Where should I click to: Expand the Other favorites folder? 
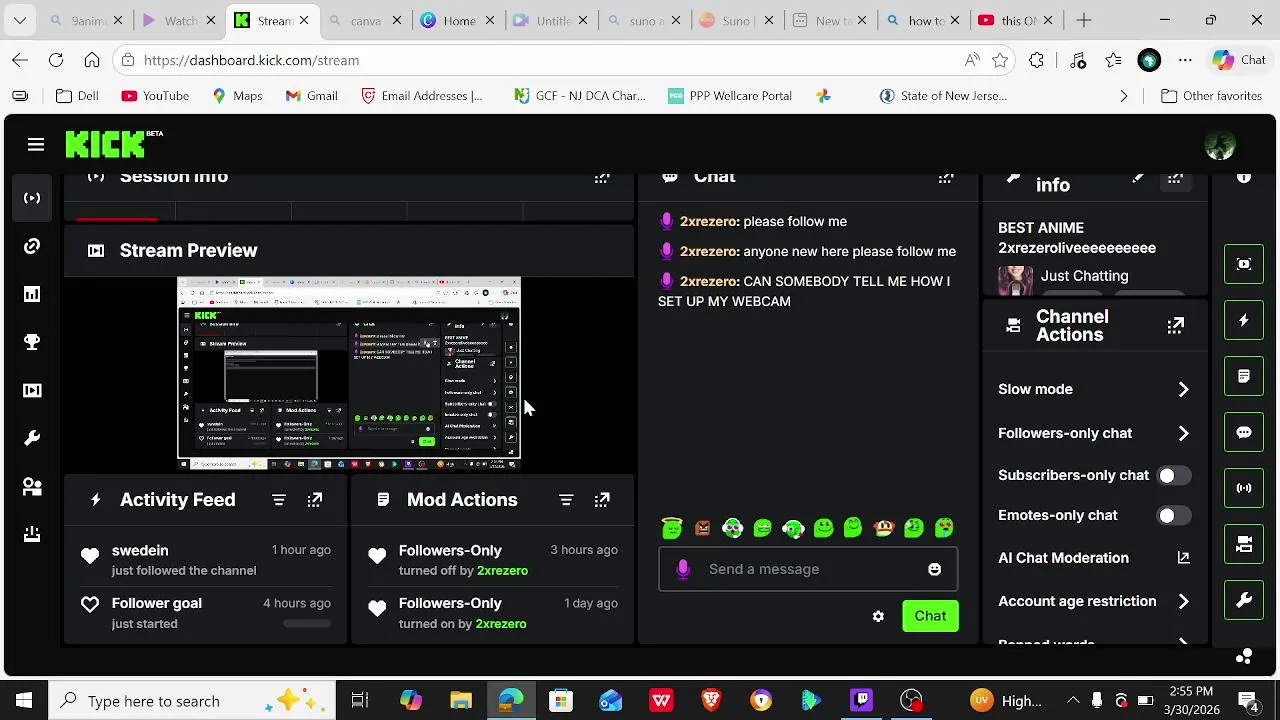(1212, 96)
